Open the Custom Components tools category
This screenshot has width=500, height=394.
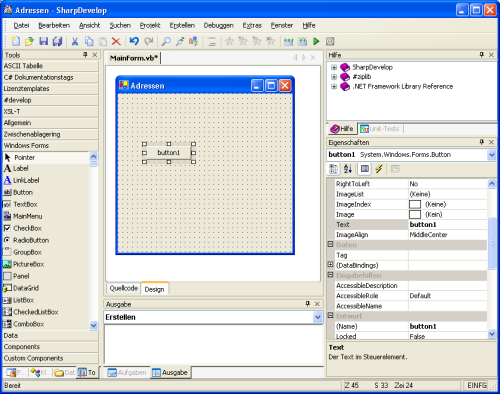51,358
